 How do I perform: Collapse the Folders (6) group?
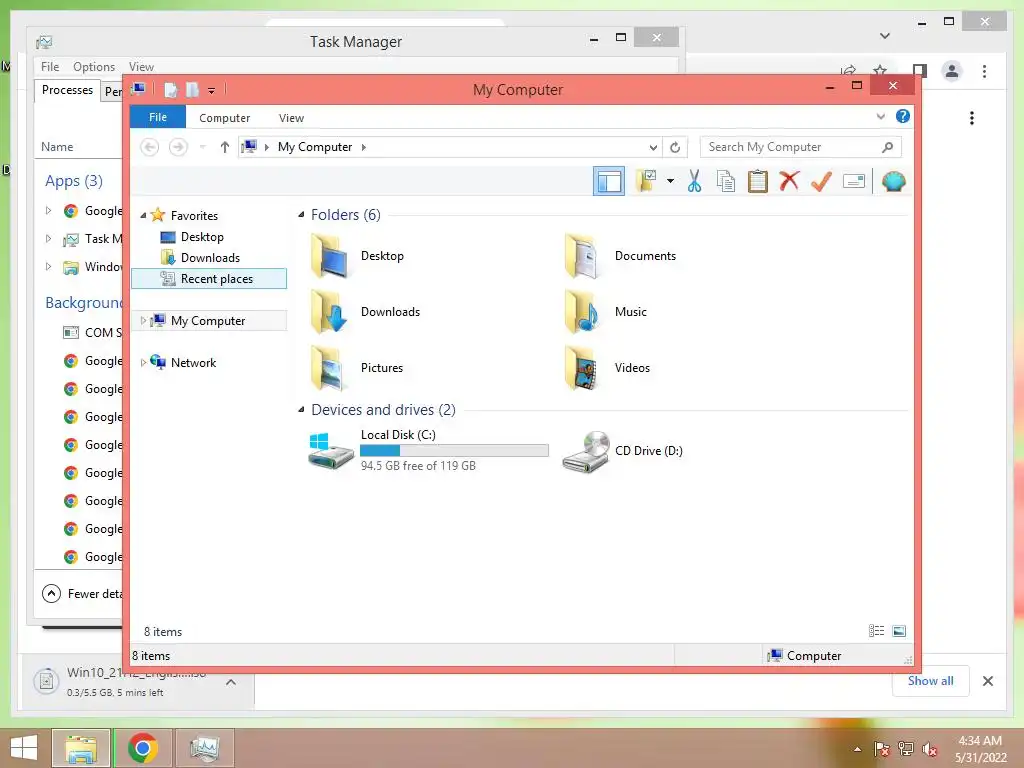(301, 215)
